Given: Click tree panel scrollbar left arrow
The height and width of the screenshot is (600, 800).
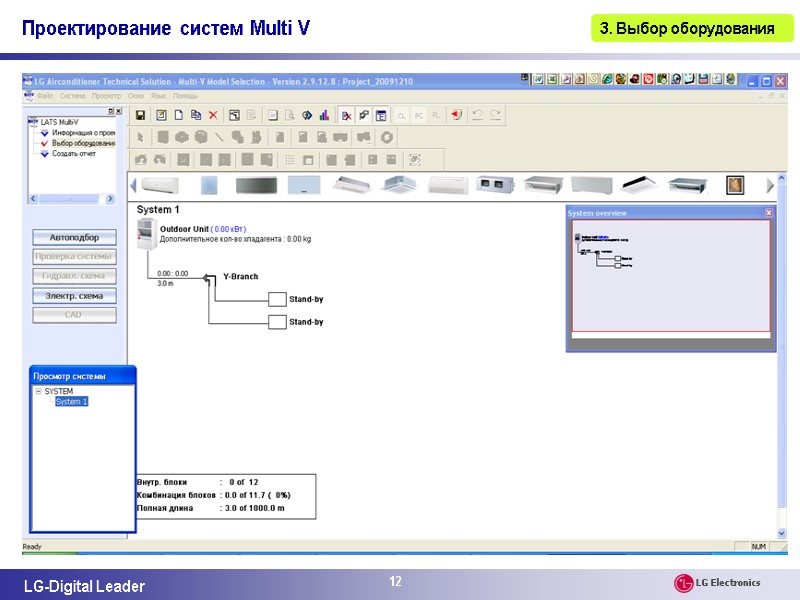Looking at the screenshot, I should click(33, 198).
